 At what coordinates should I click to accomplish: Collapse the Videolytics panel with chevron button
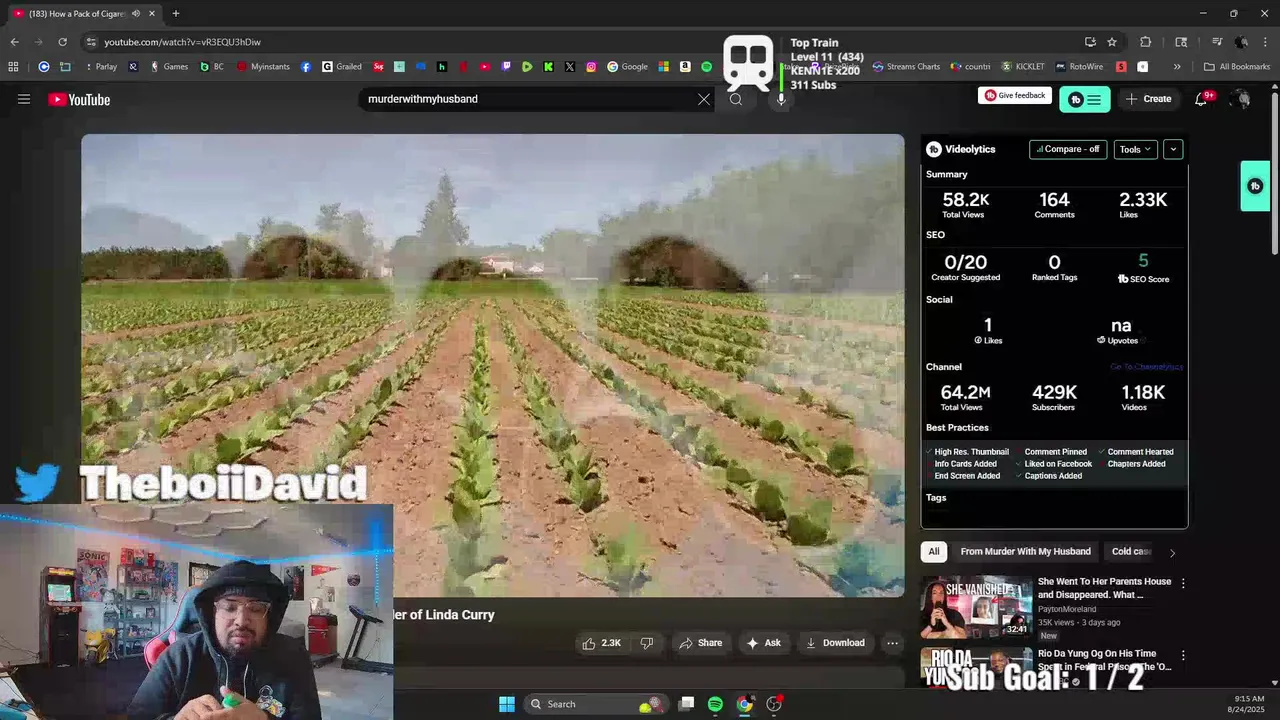1173,149
